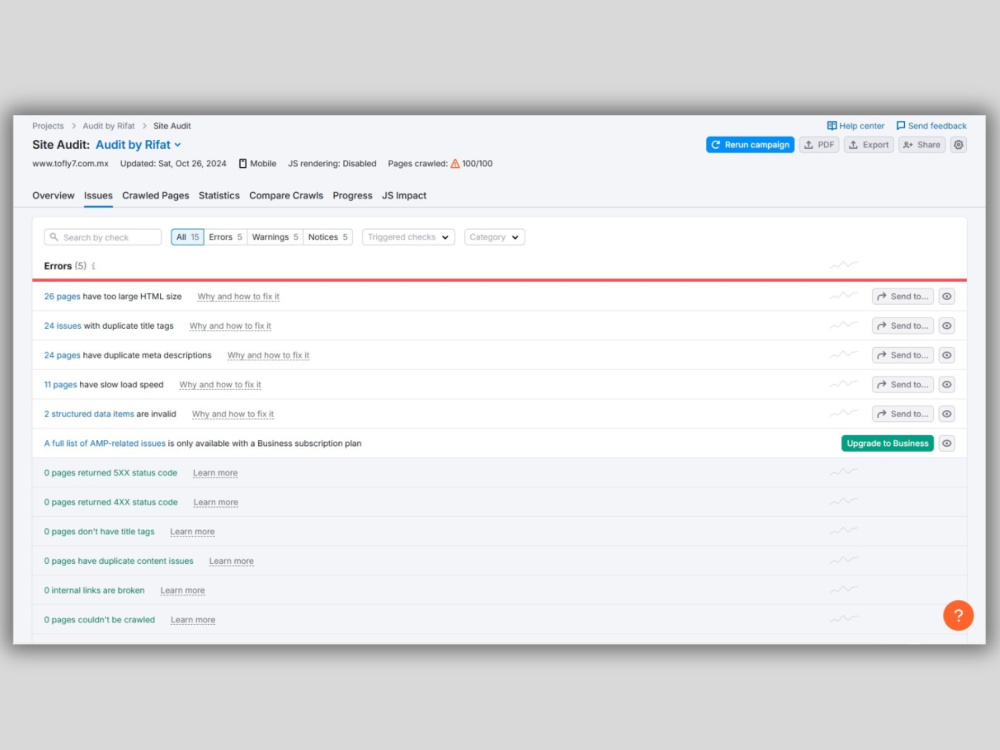Open the Progress tab
The width and height of the screenshot is (1000, 750).
click(352, 196)
